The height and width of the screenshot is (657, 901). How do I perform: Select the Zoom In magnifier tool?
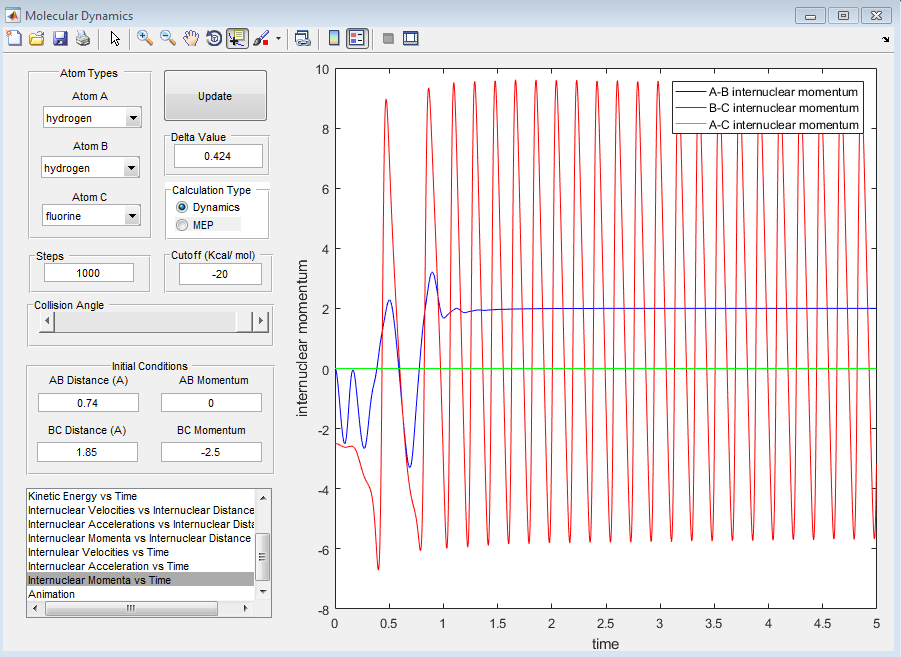coord(145,39)
